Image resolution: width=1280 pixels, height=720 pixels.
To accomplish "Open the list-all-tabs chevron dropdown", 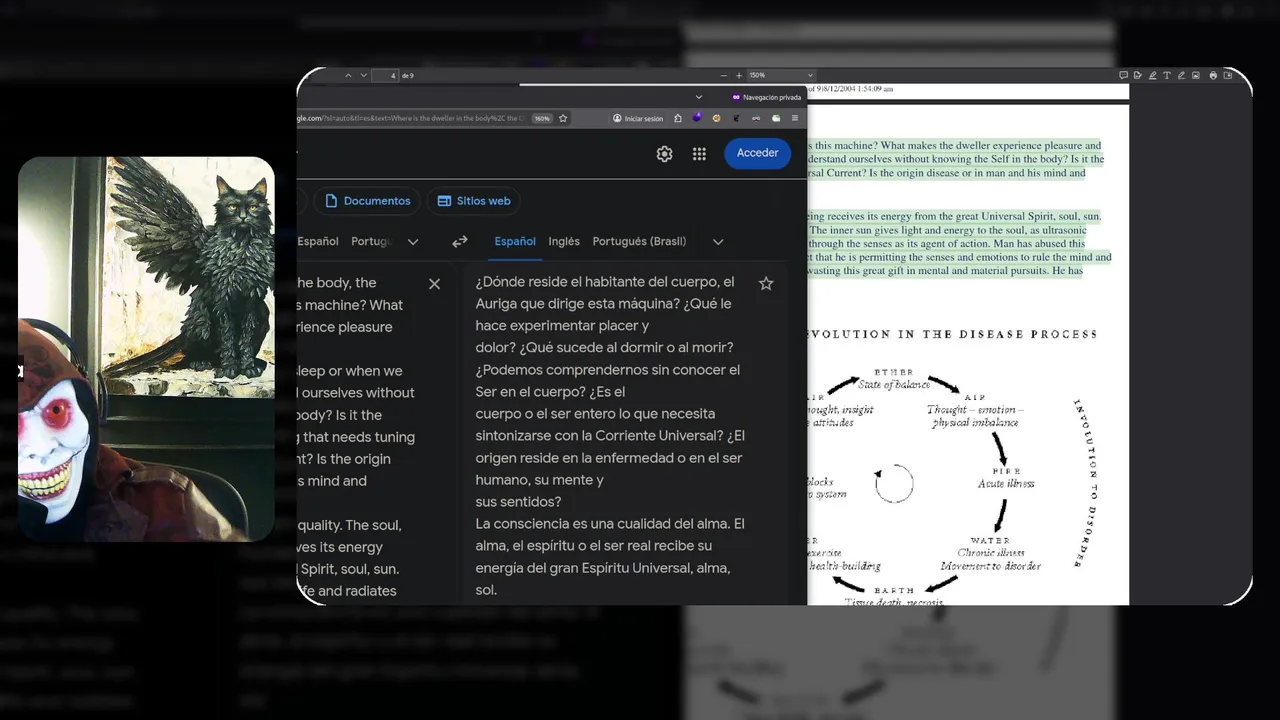I will [x=701, y=96].
